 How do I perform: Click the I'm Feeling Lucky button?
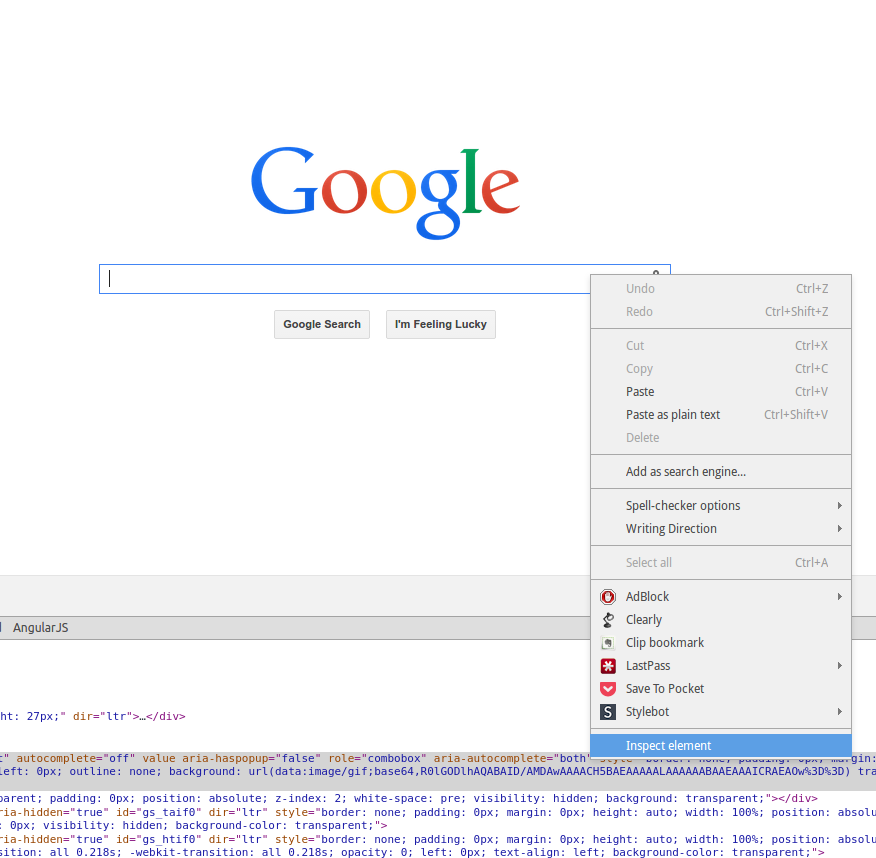pyautogui.click(x=441, y=325)
